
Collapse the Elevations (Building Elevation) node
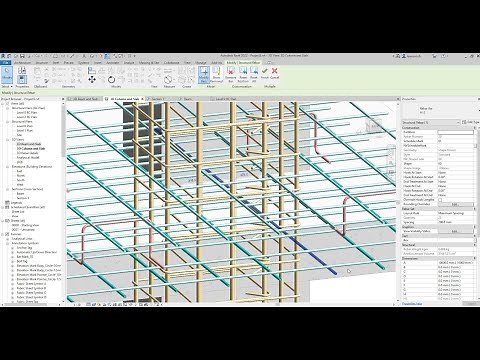(x=8, y=167)
